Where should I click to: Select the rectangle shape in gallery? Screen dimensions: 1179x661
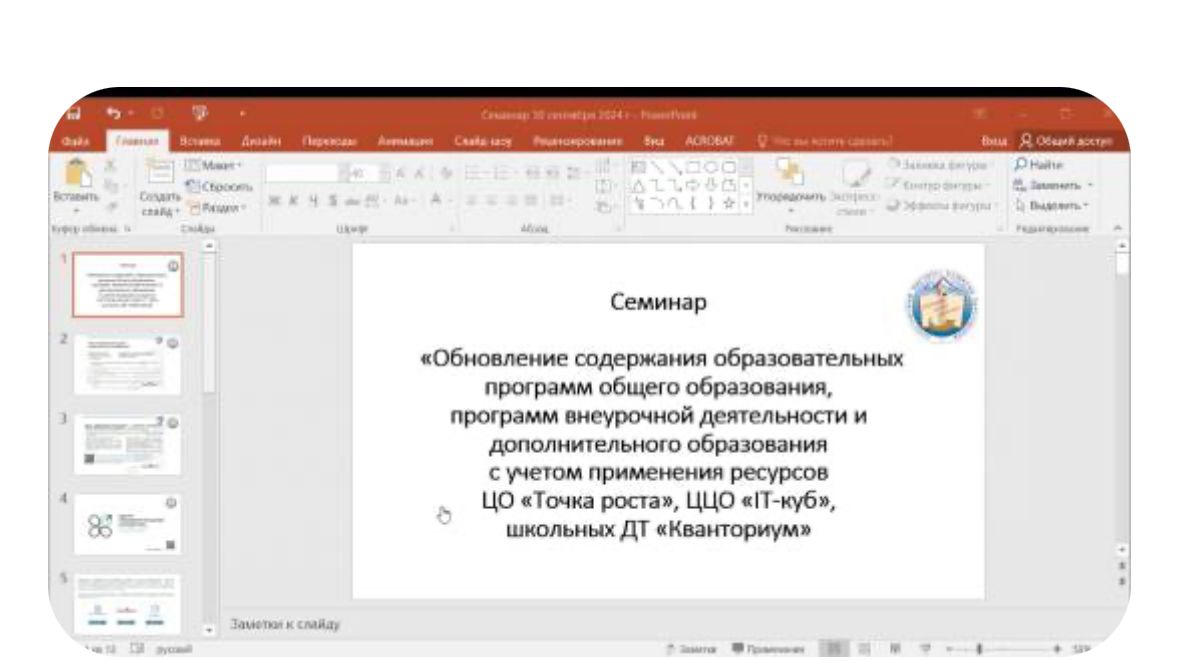693,167
